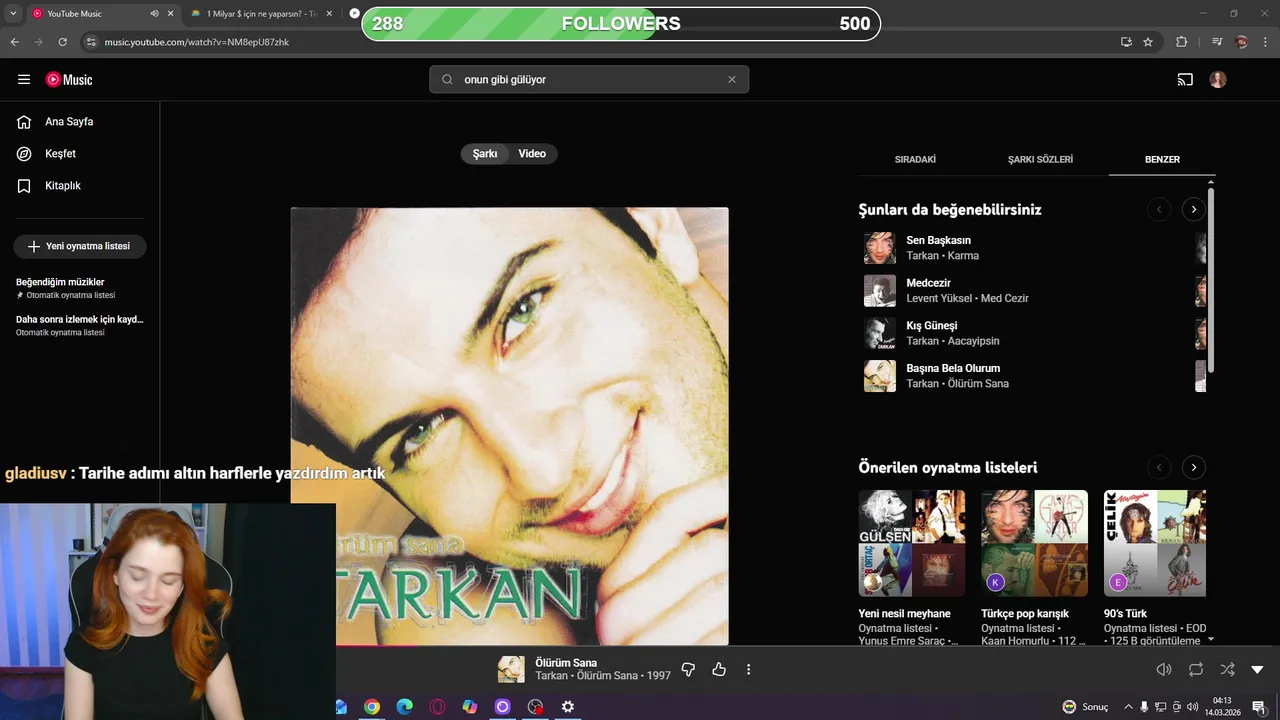Open the Cast to device icon
This screenshot has height=720, width=1280.
pyautogui.click(x=1185, y=80)
